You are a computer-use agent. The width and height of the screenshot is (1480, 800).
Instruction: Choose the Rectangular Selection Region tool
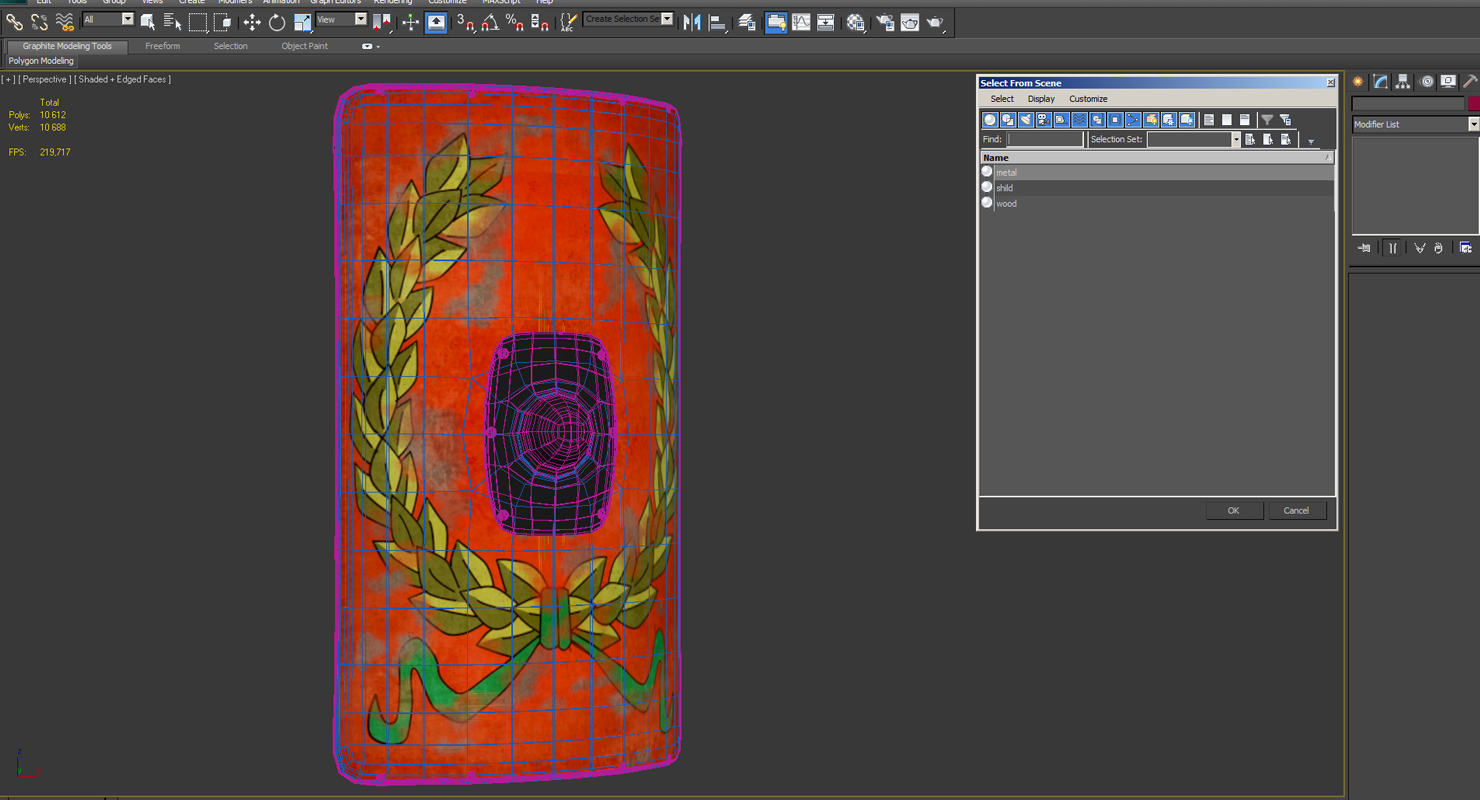coord(198,21)
